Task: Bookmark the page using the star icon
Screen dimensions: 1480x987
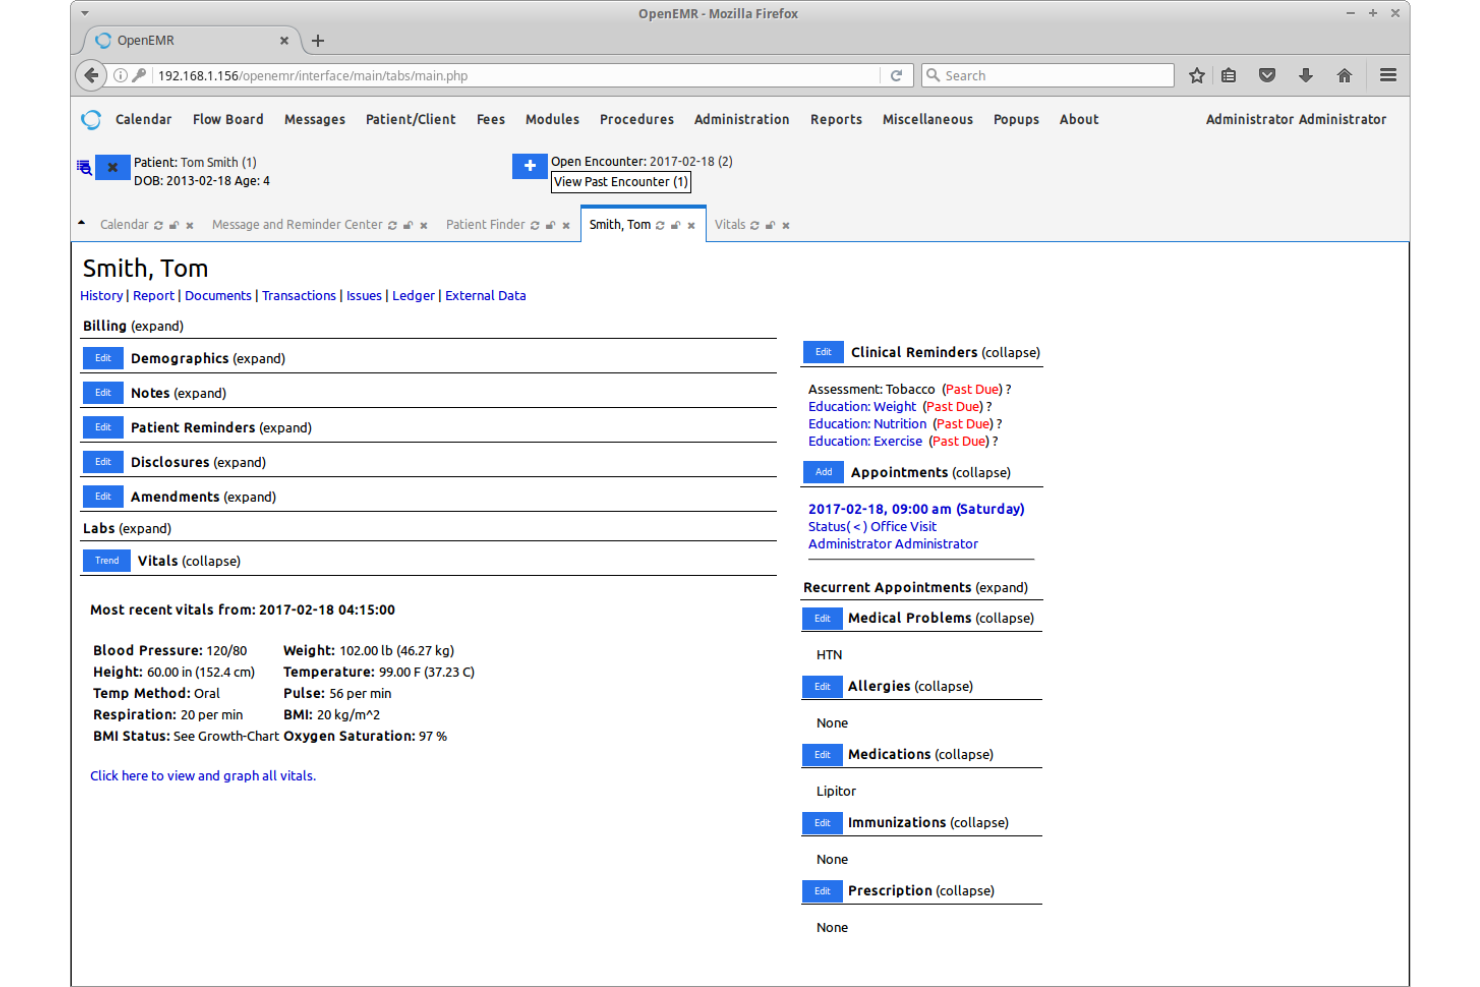Action: 1196,75
